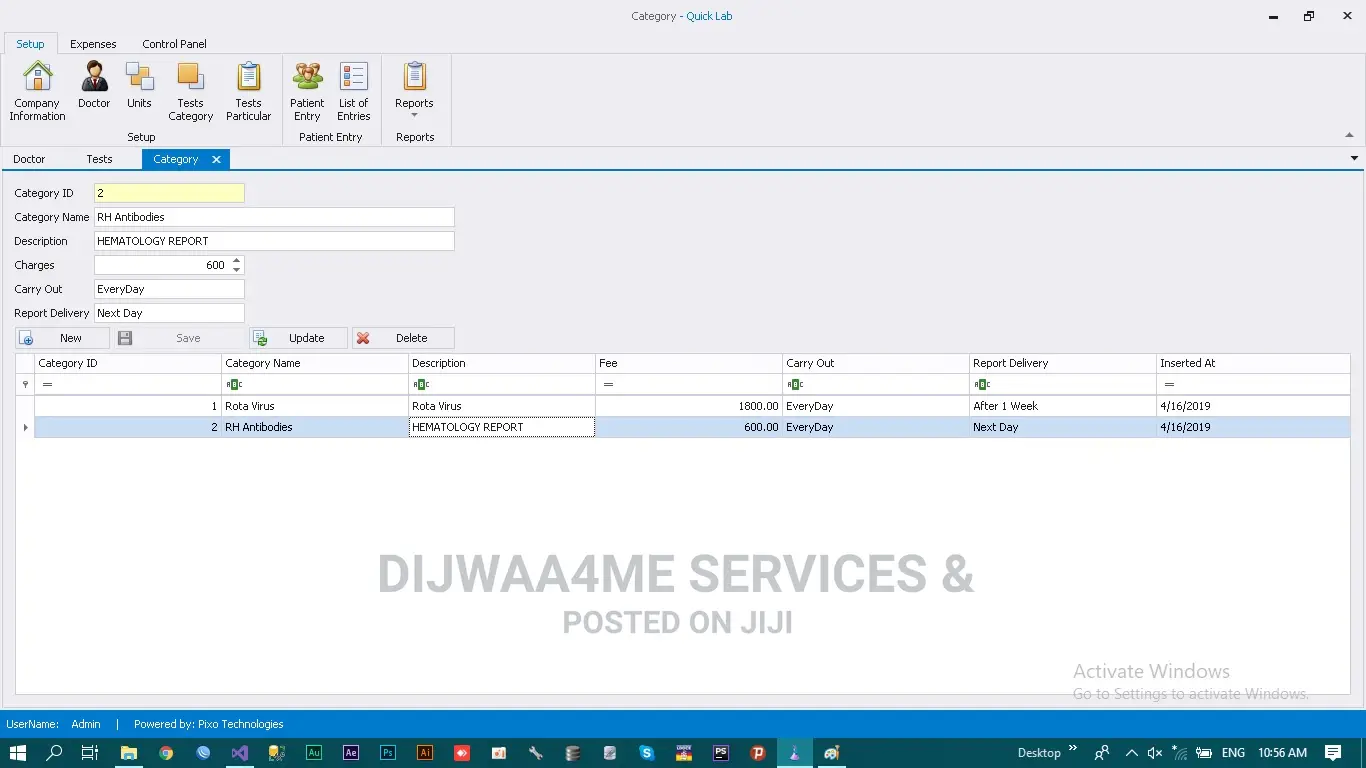Open Photoshop from the taskbar
1366x768 pixels.
point(388,753)
